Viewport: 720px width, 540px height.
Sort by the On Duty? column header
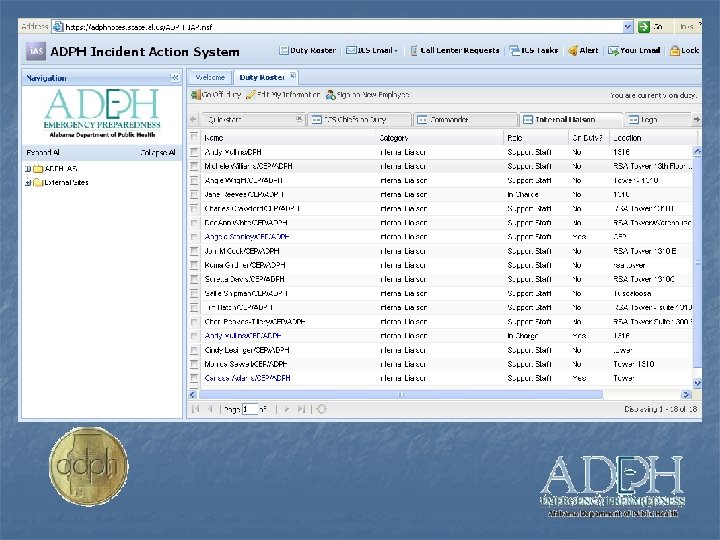(589, 138)
